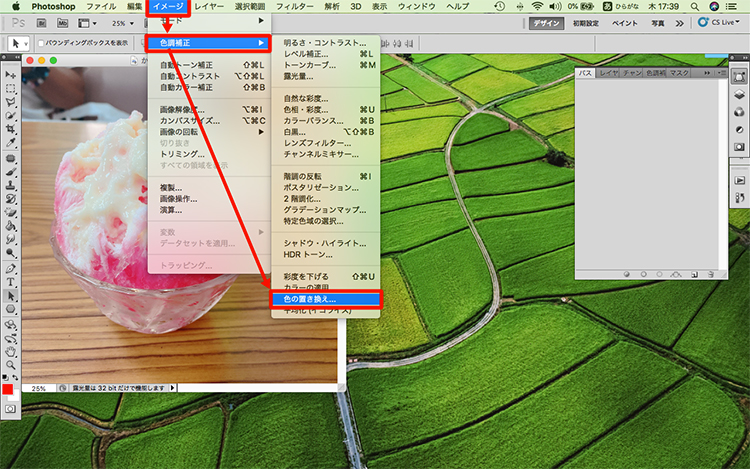Screen dimensions: 750x469
Task: Switch to the ペイント workspace
Action: tap(624, 22)
